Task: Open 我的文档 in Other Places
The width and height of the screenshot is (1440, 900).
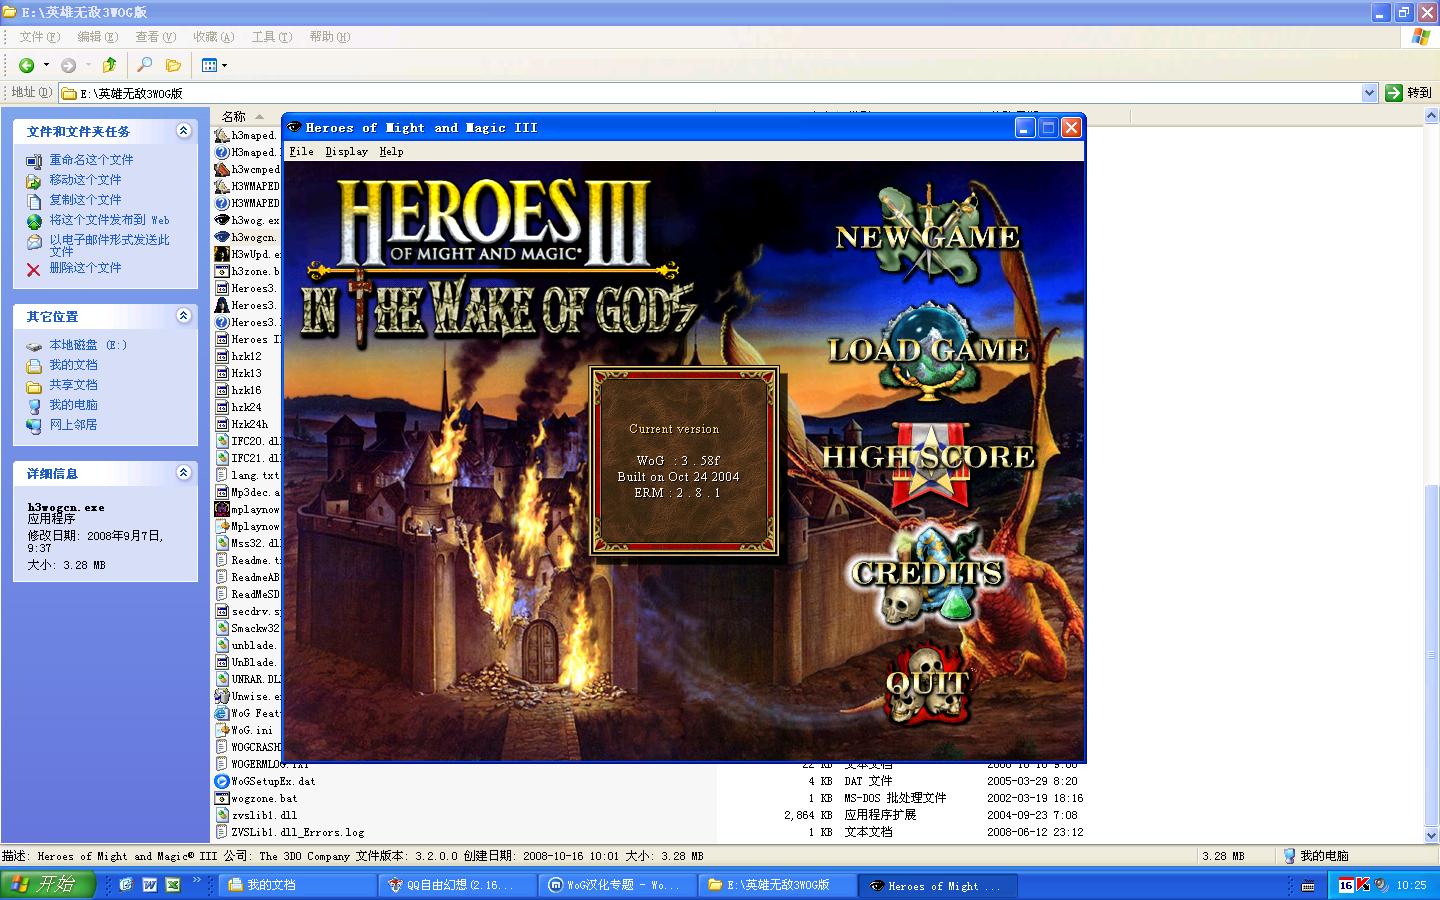Action: (73, 365)
